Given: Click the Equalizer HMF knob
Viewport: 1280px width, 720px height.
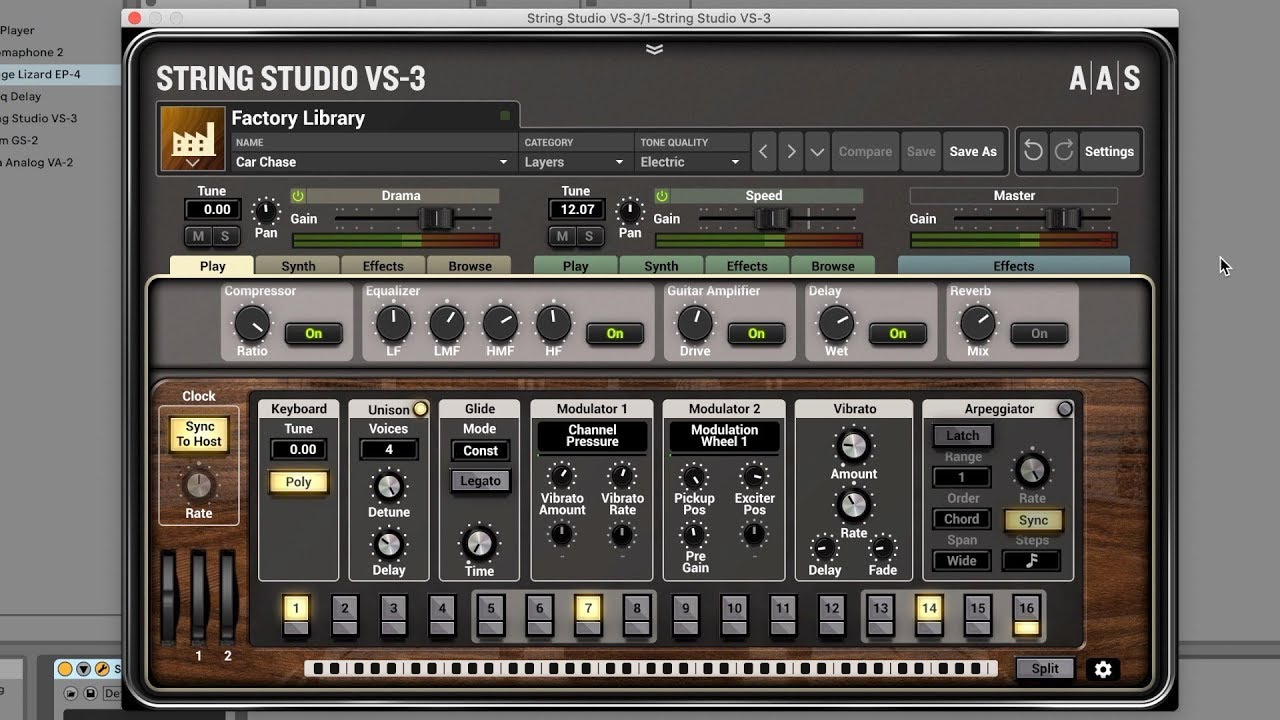Looking at the screenshot, I should click(500, 323).
